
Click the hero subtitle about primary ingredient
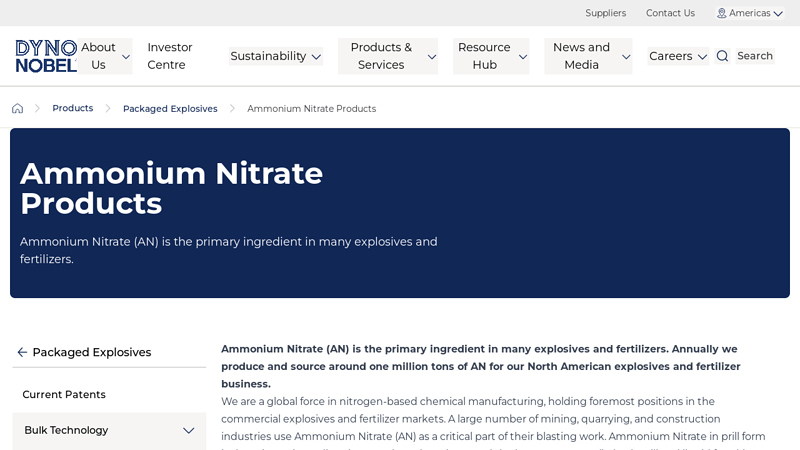tap(229, 250)
